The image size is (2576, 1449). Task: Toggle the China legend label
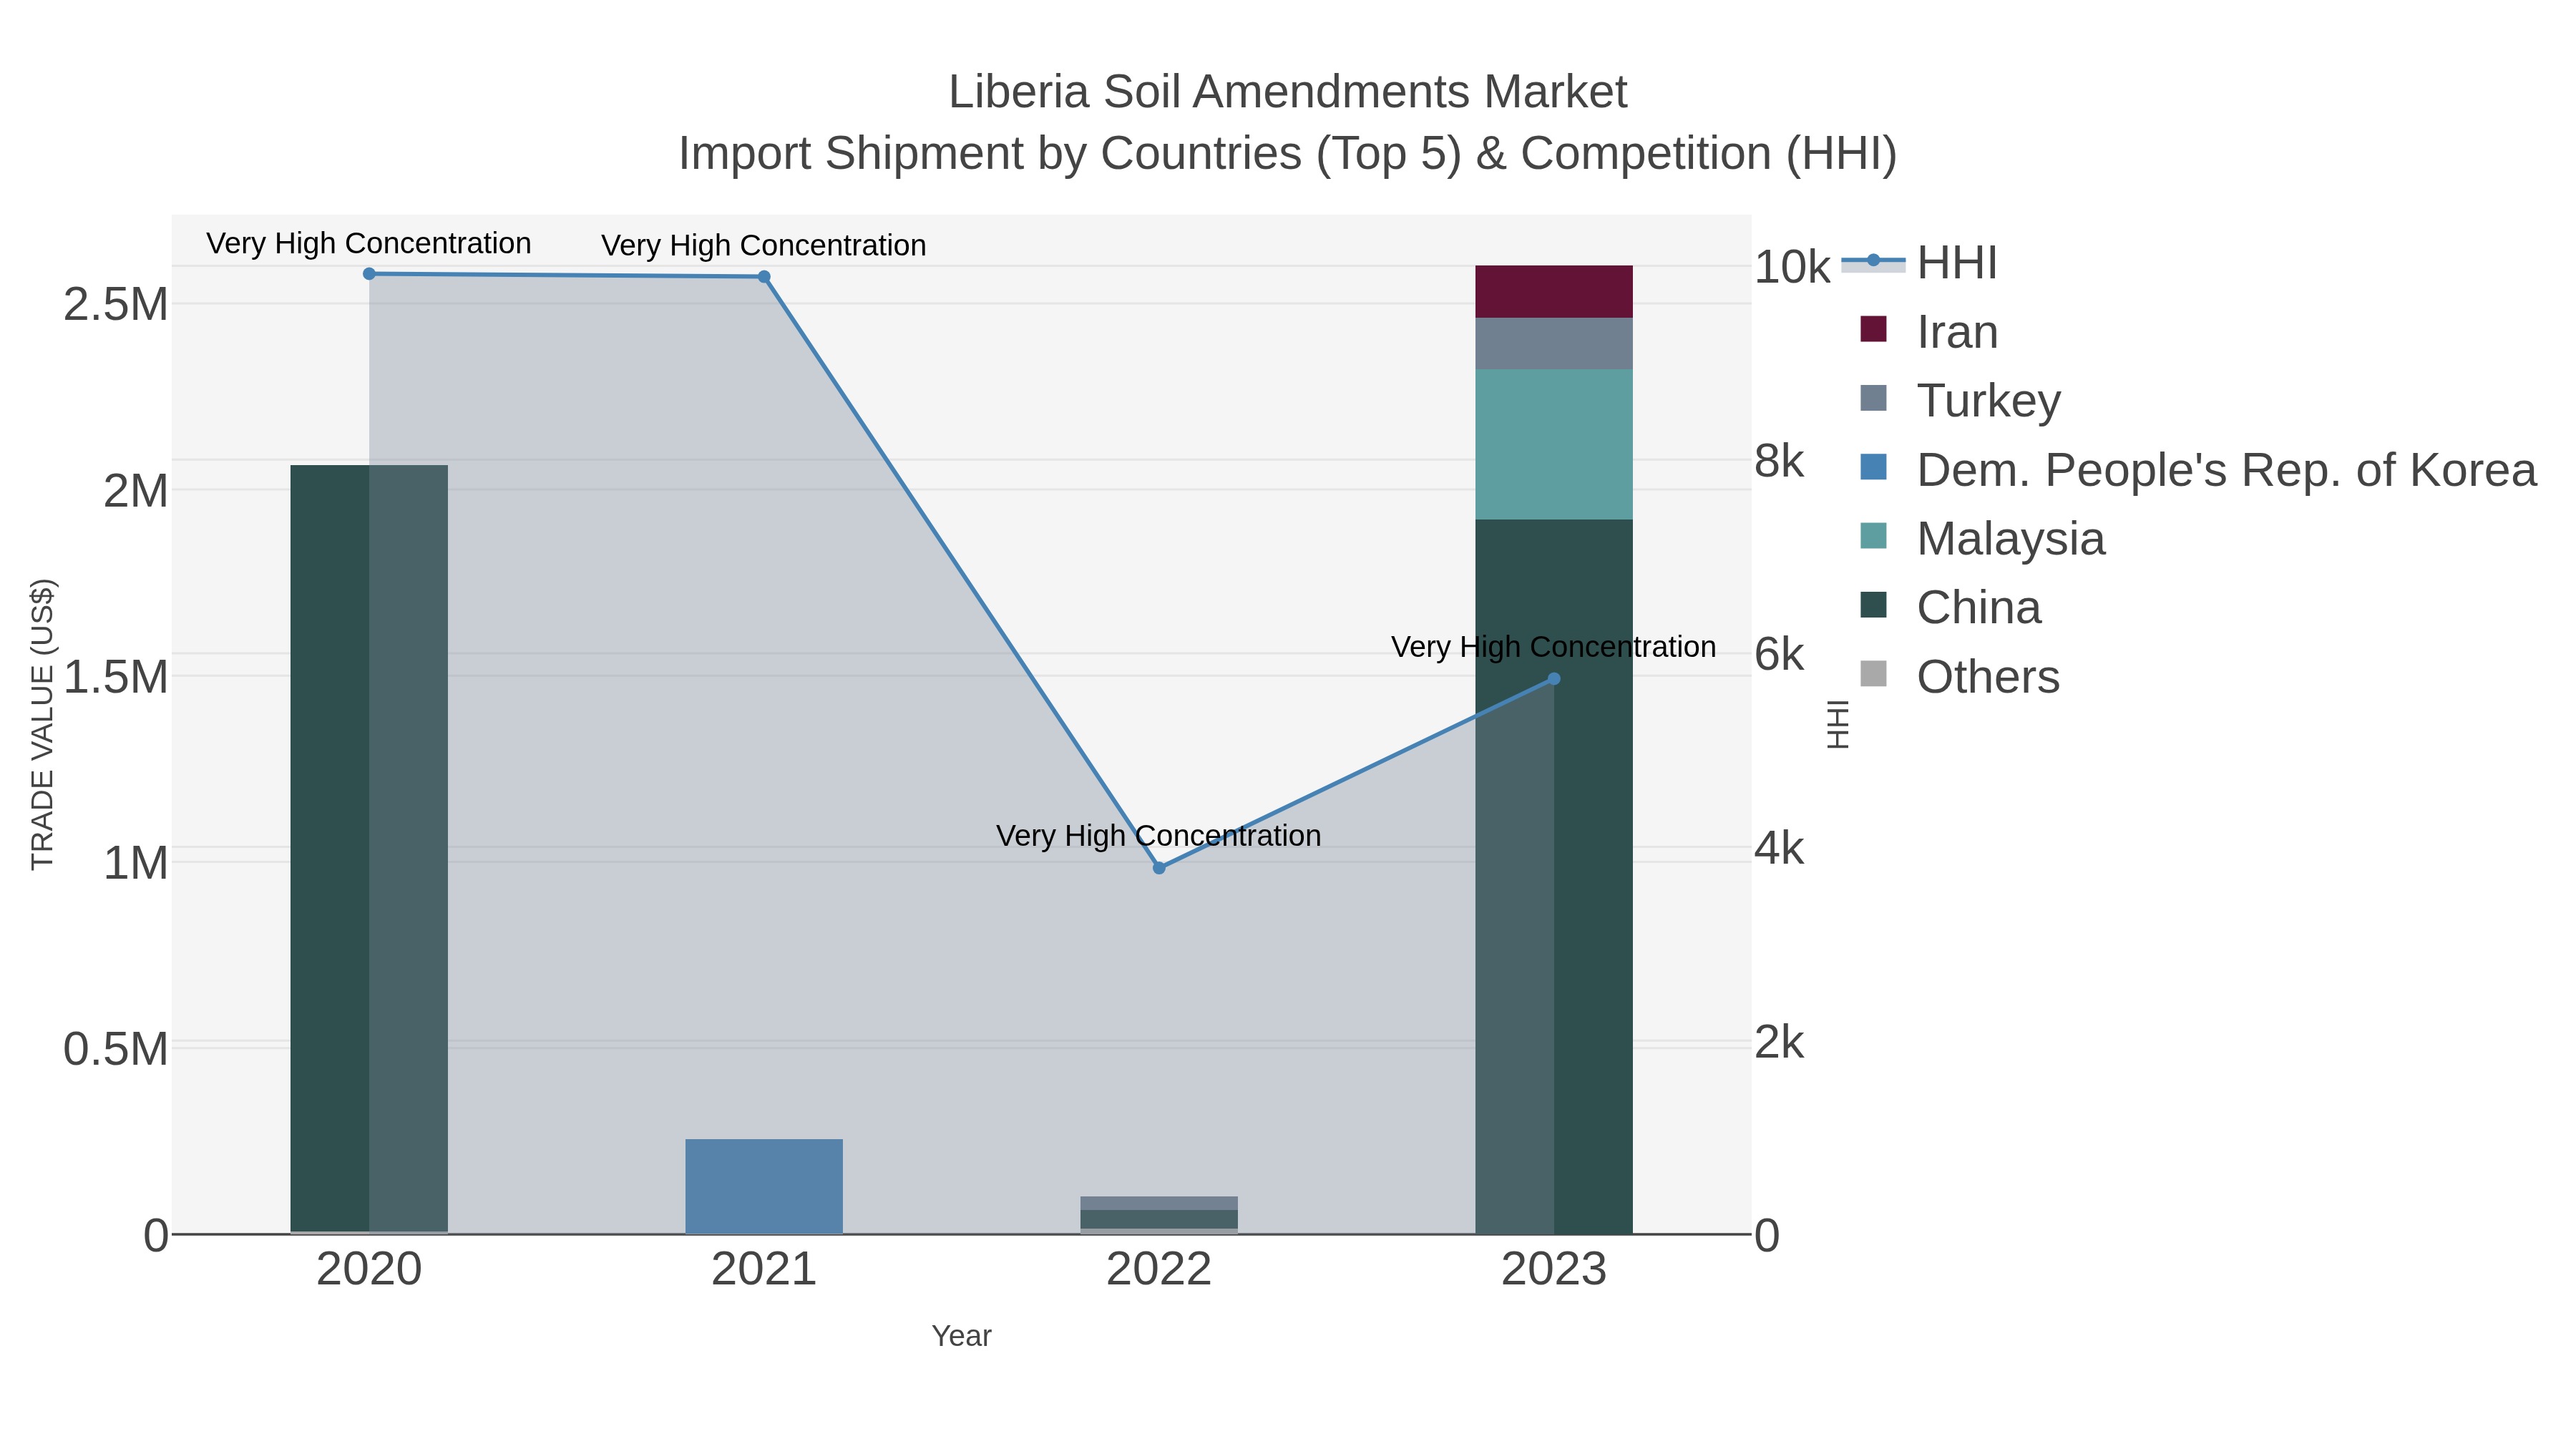(1979, 608)
